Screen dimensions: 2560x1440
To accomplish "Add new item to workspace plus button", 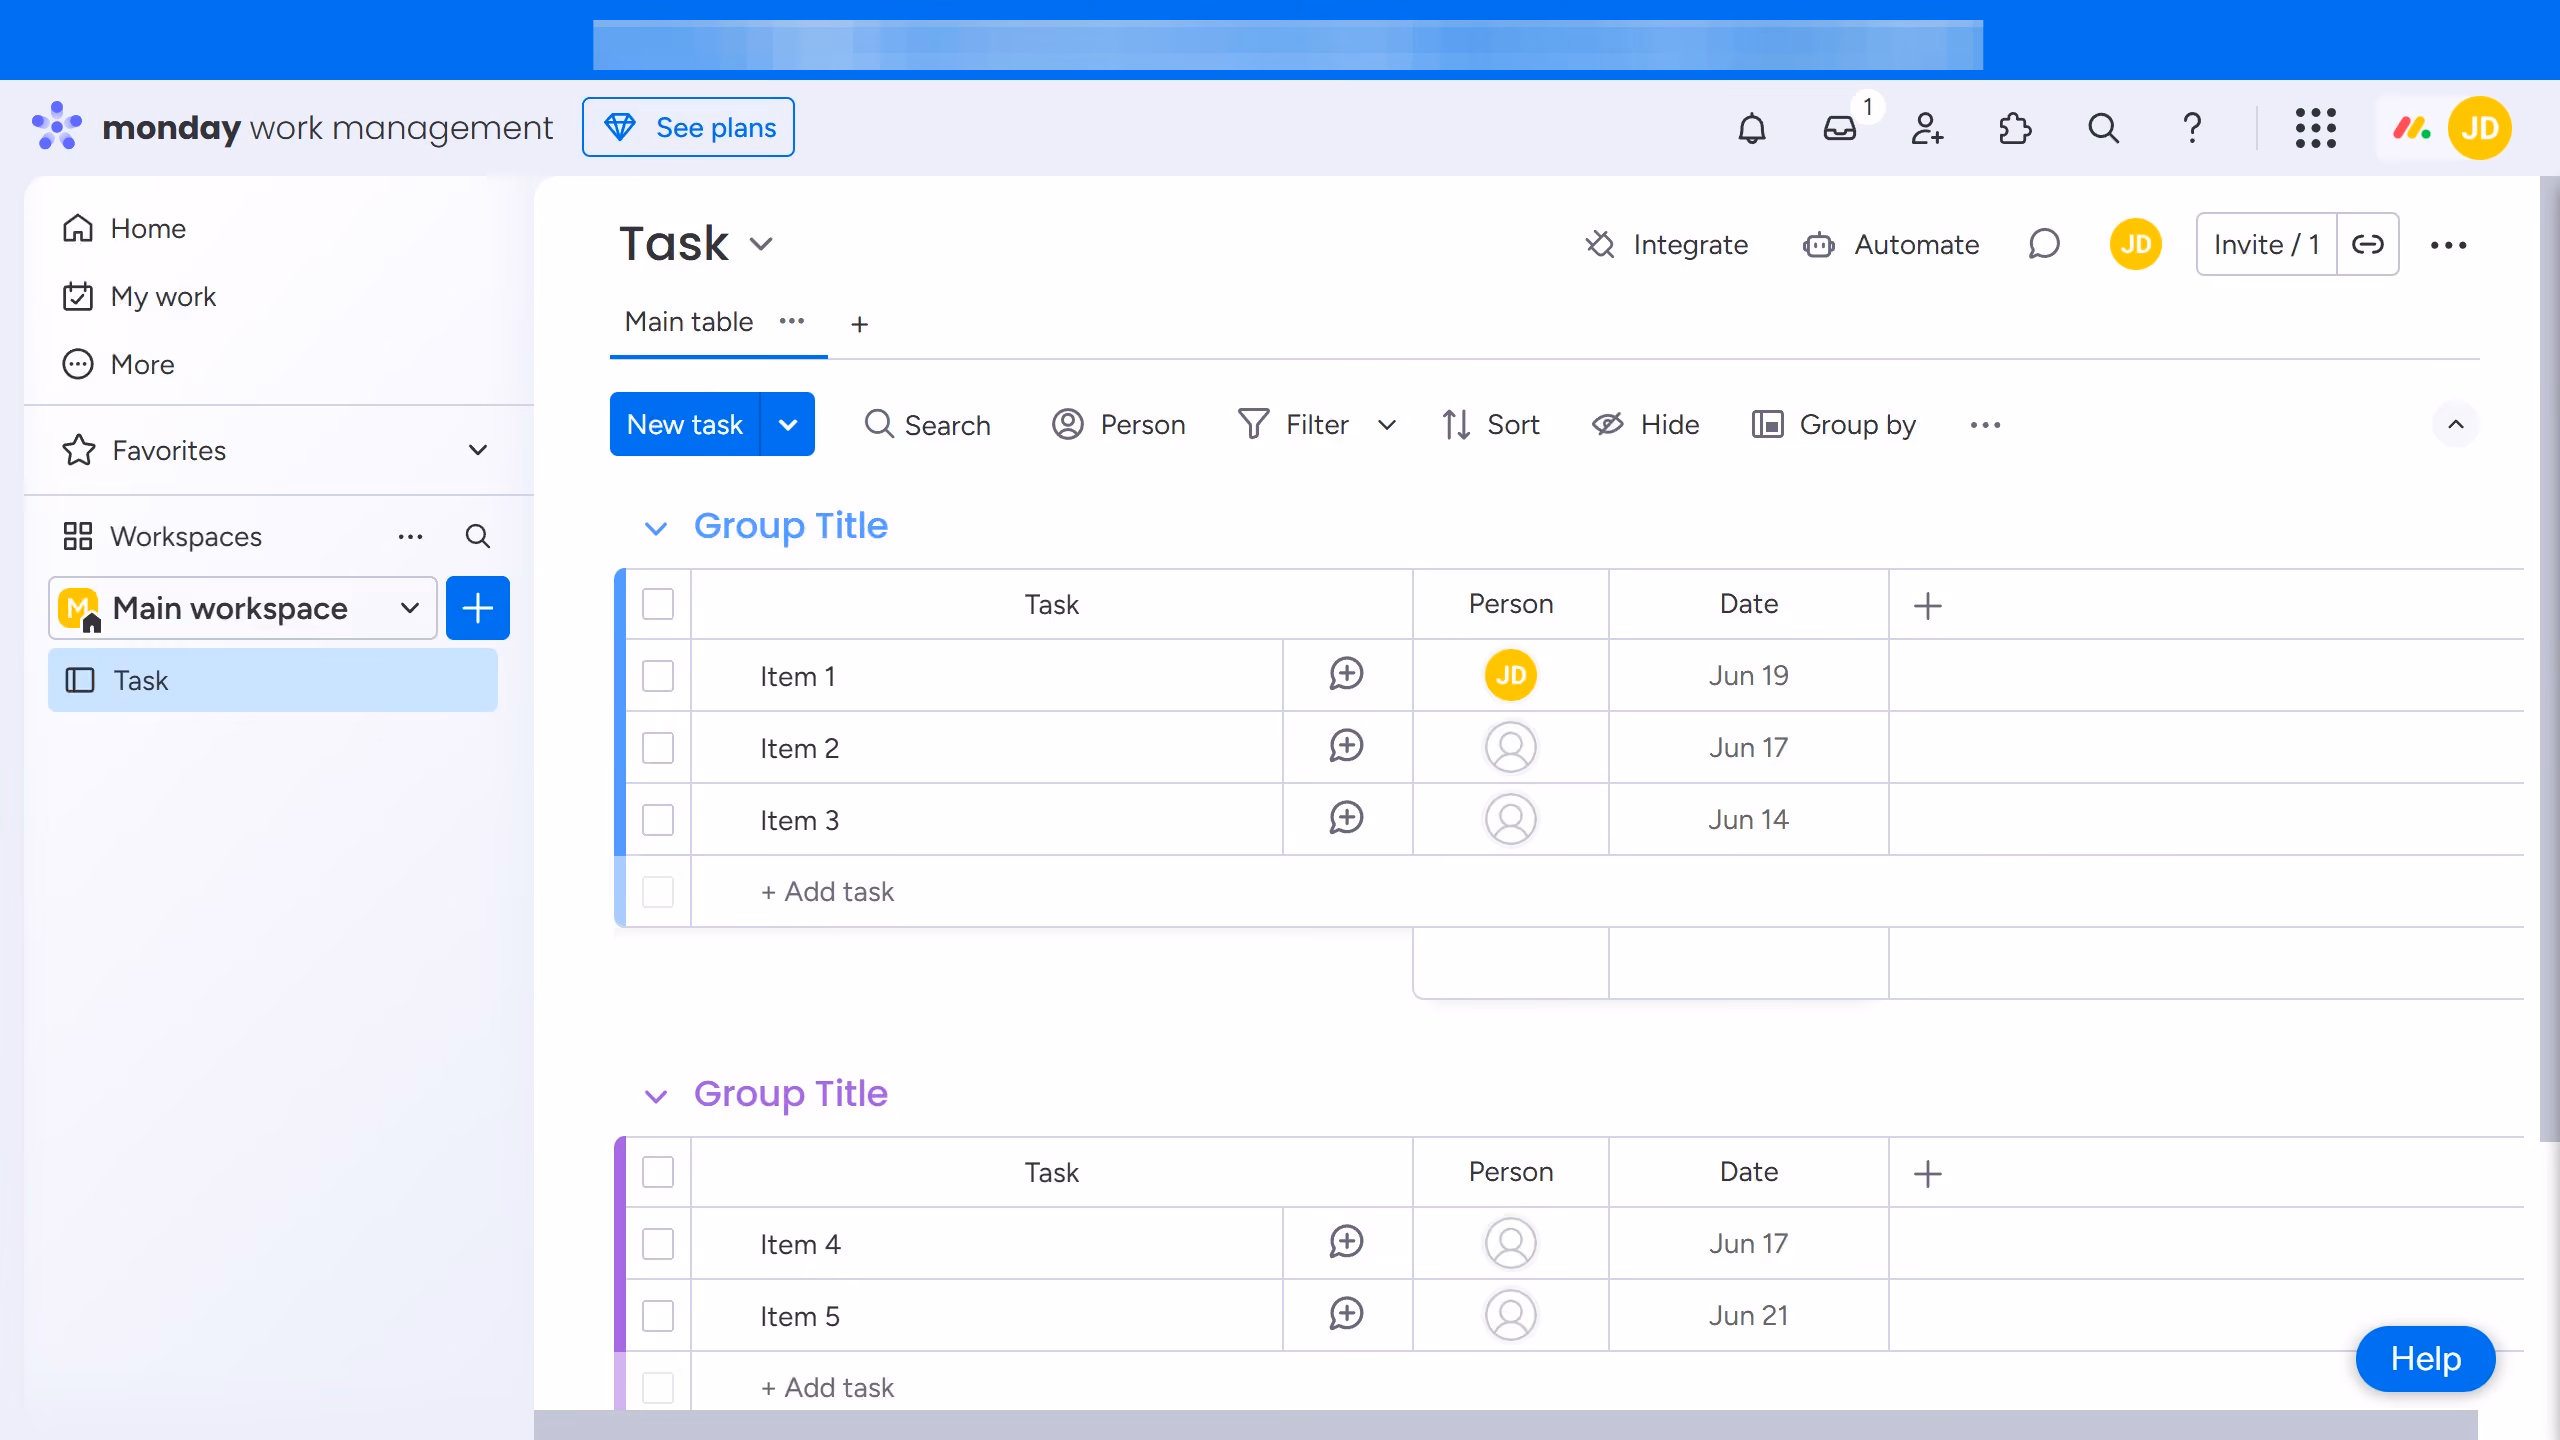I will coord(477,608).
